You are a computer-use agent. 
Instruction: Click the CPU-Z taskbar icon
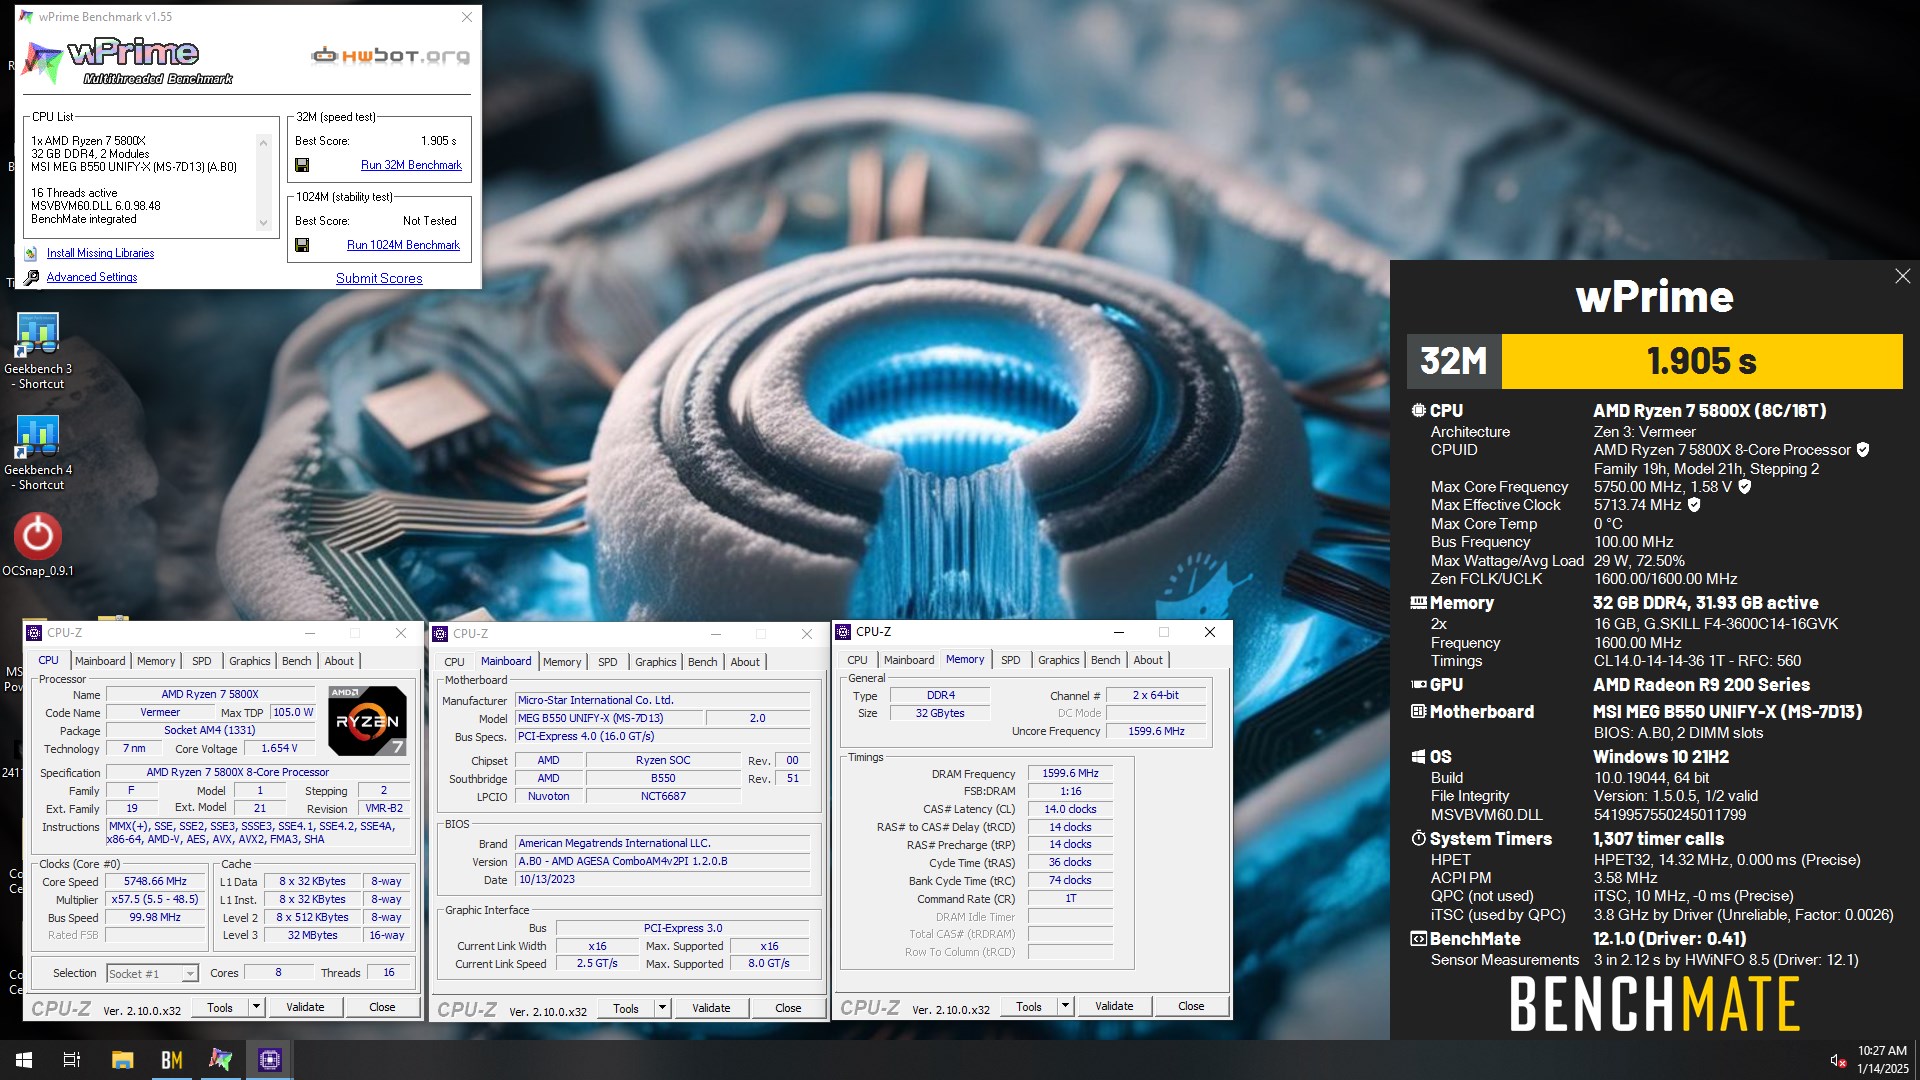pyautogui.click(x=270, y=1060)
